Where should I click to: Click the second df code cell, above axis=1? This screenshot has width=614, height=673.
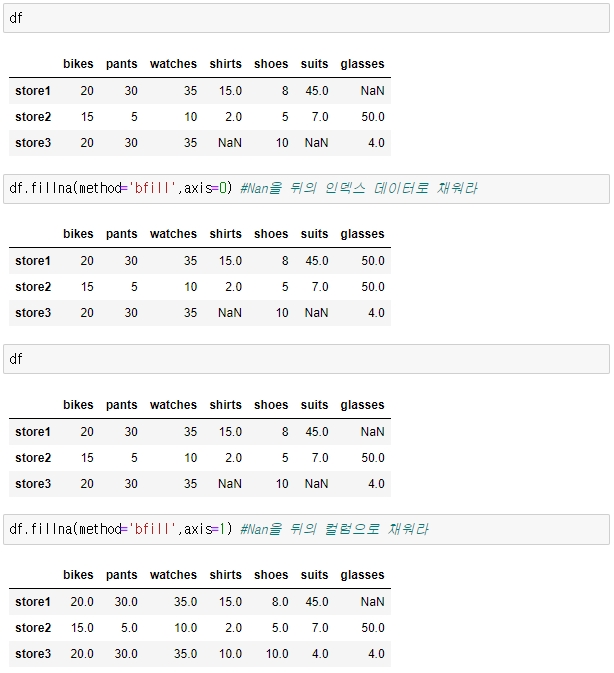[x=306, y=359]
